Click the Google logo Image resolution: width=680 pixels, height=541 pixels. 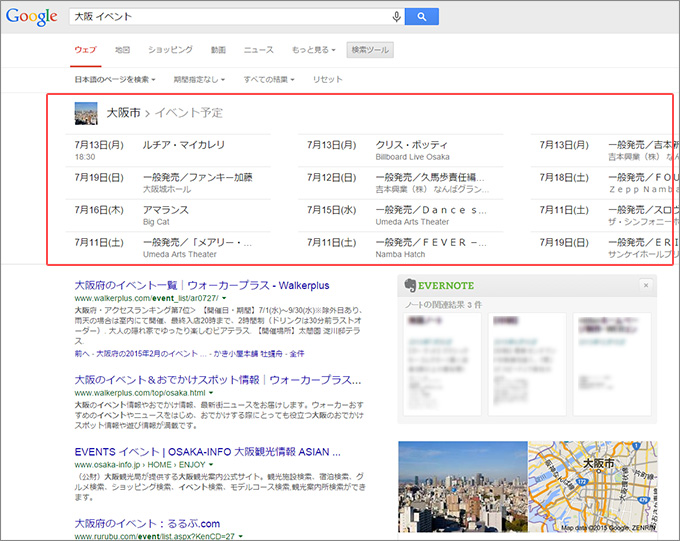(x=32, y=17)
